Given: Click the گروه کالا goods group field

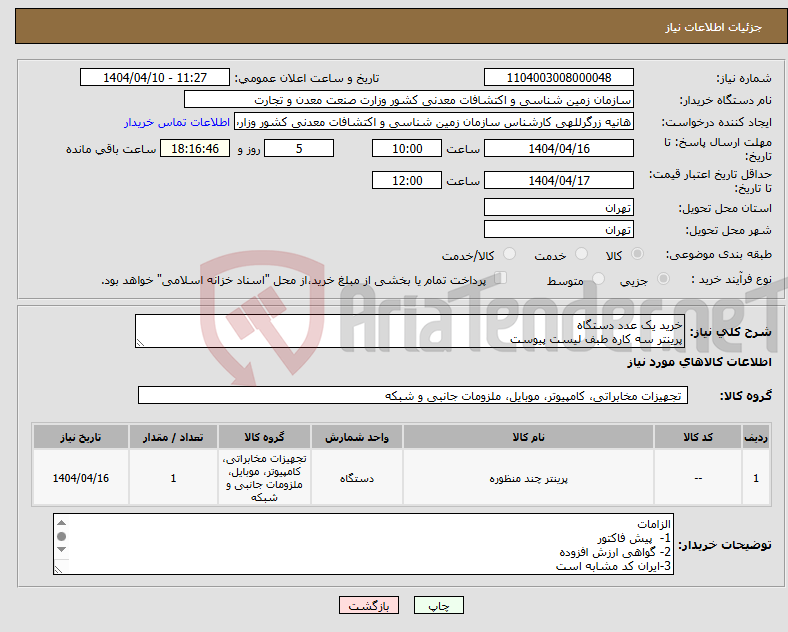Looking at the screenshot, I should [413, 395].
